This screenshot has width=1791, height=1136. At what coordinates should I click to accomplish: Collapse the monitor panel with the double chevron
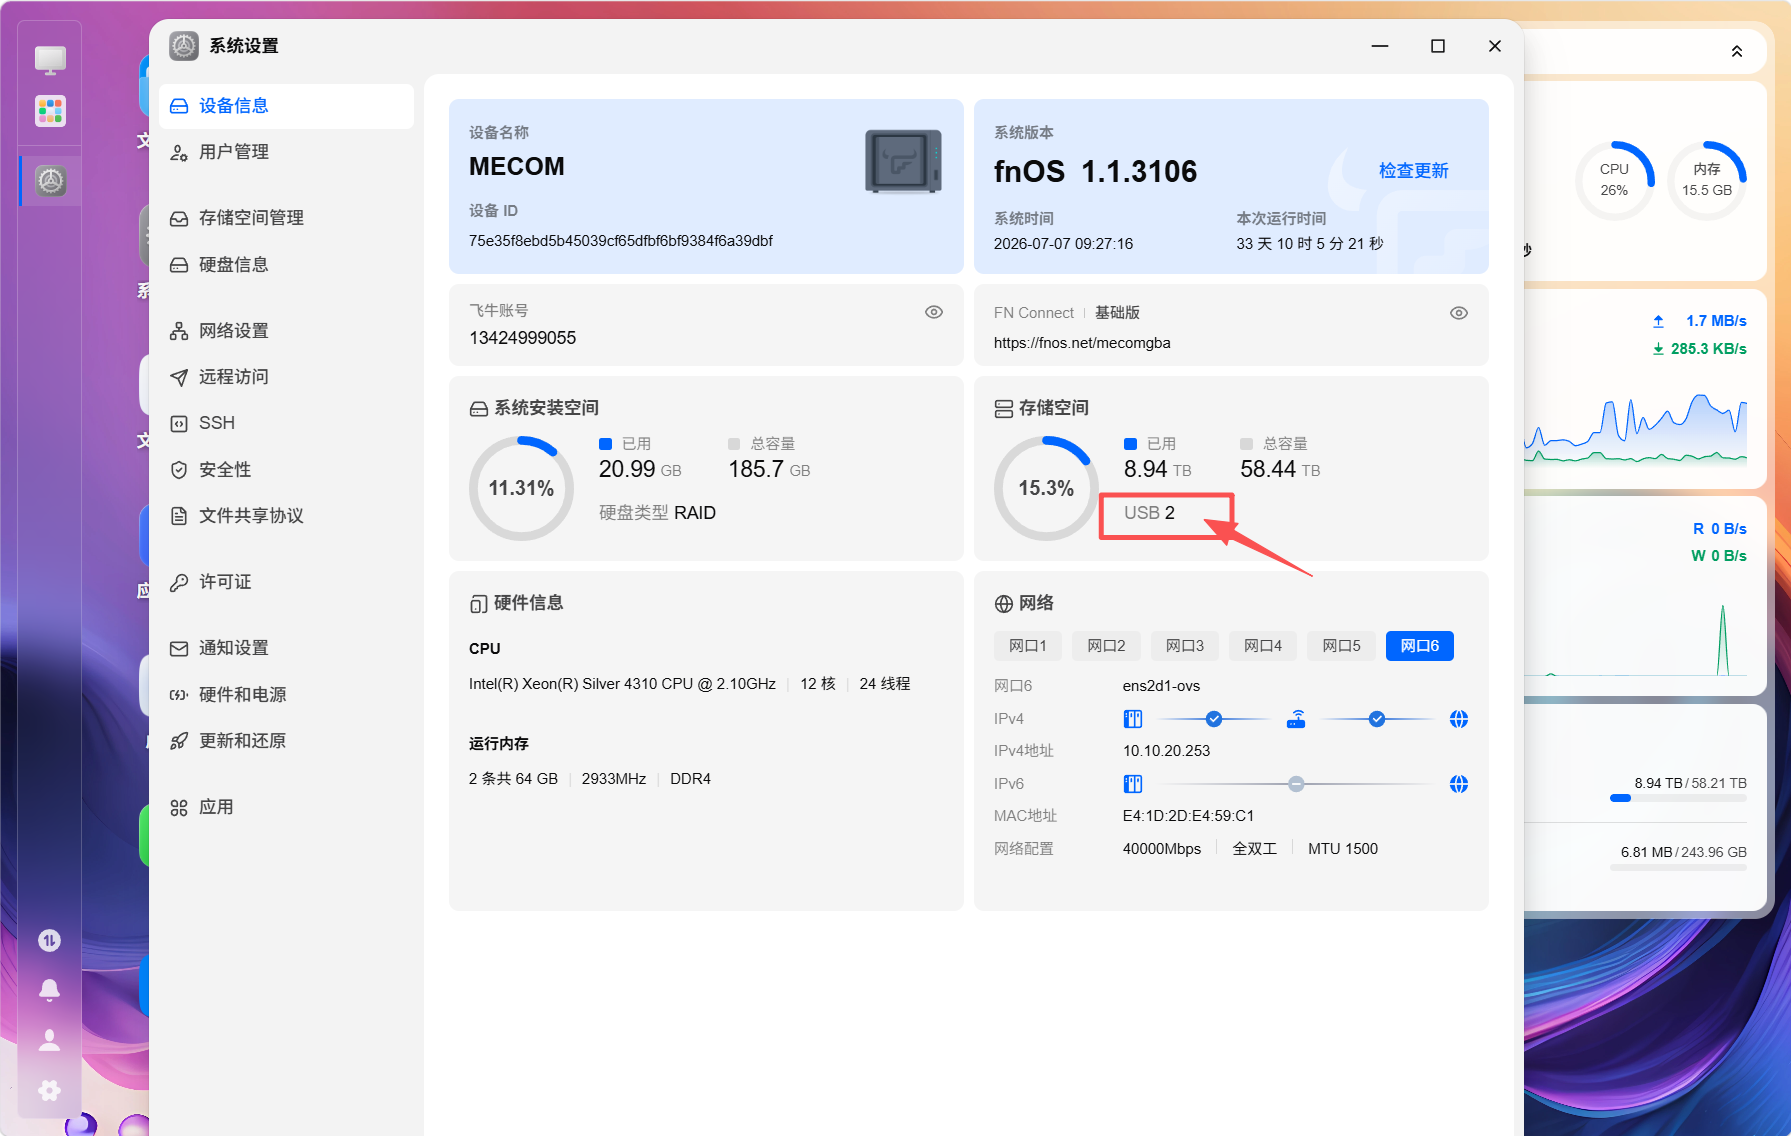tap(1737, 51)
